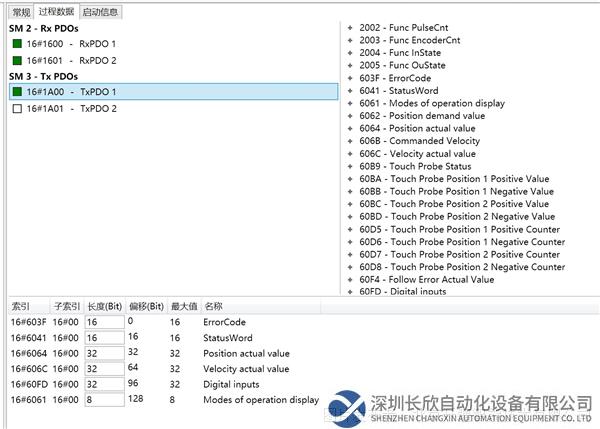Image resolution: width=600 pixels, height=429 pixels.
Task: Toggle the 16#1601 RxPDO 2 checkbox
Action: pos(17,60)
